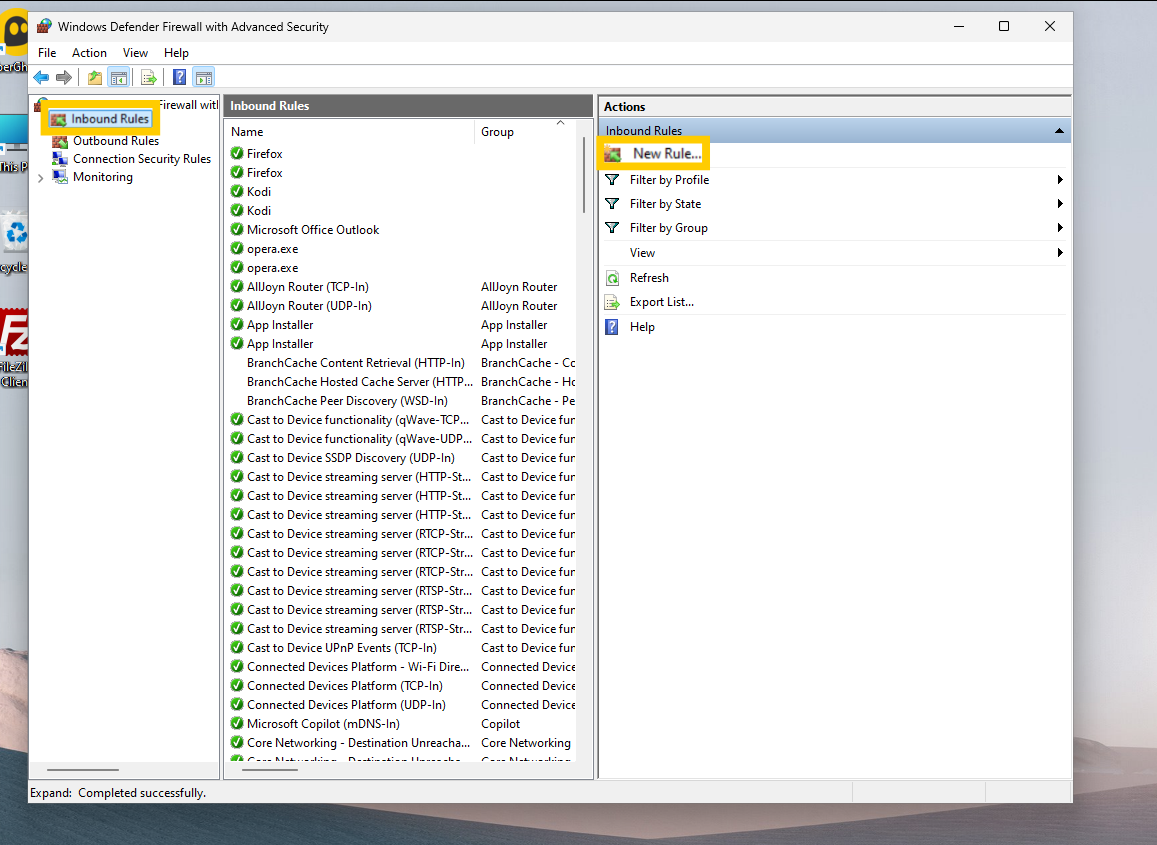The height and width of the screenshot is (845, 1157).
Task: Open the Filter by State submenu arrow
Action: click(x=1060, y=204)
